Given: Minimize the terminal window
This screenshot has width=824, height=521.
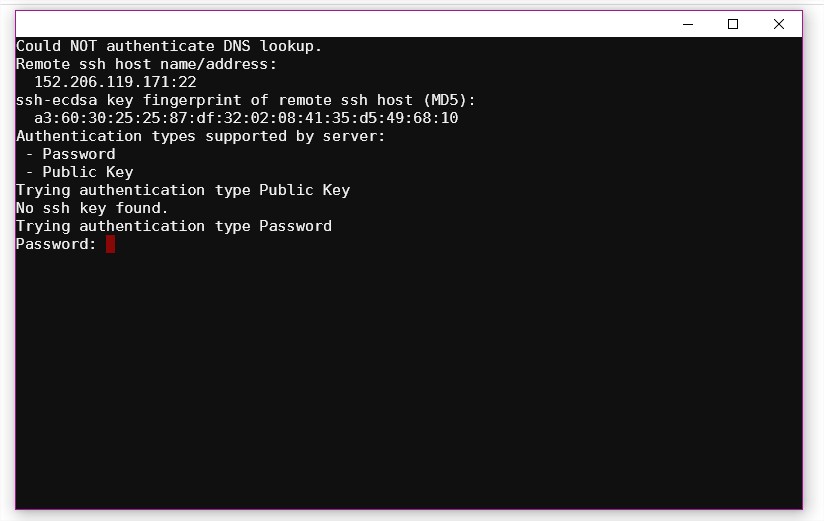Looking at the screenshot, I should [x=688, y=24].
